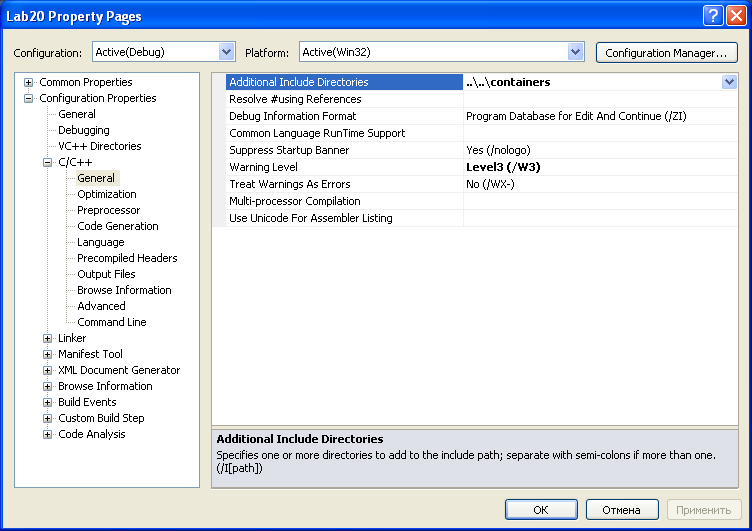Expand the Build Events node
The width and height of the screenshot is (752, 531).
click(47, 402)
